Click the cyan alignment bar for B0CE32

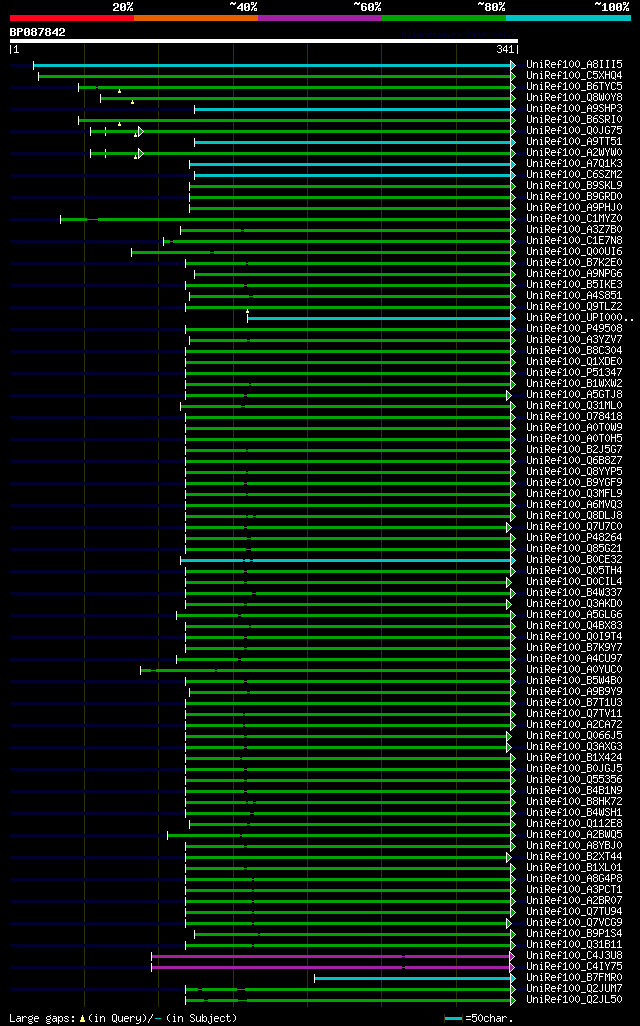pyautogui.click(x=346, y=560)
